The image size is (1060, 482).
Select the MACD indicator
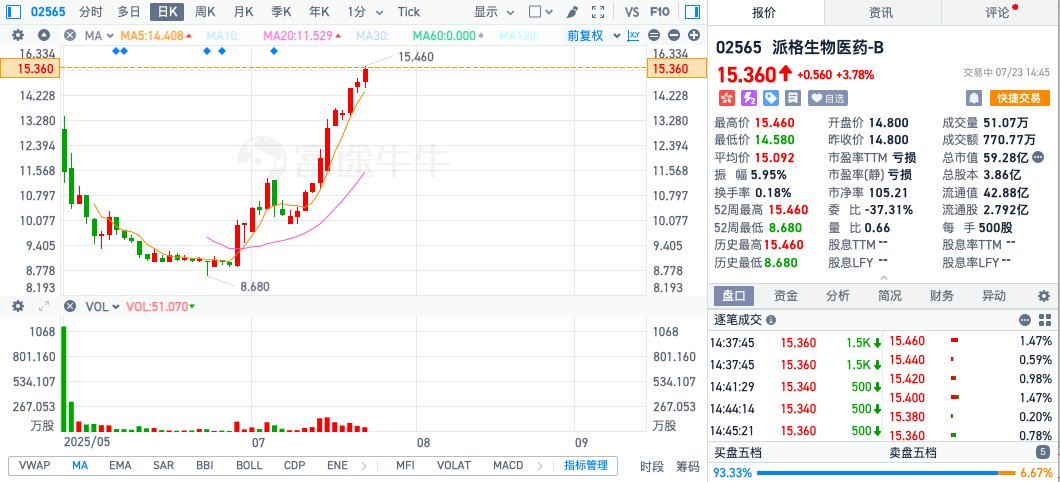507,465
